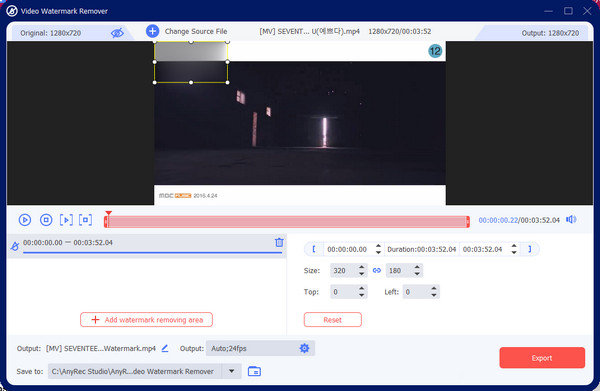Click Add watermark removing area button
This screenshot has height=391, width=600.
(x=146, y=320)
